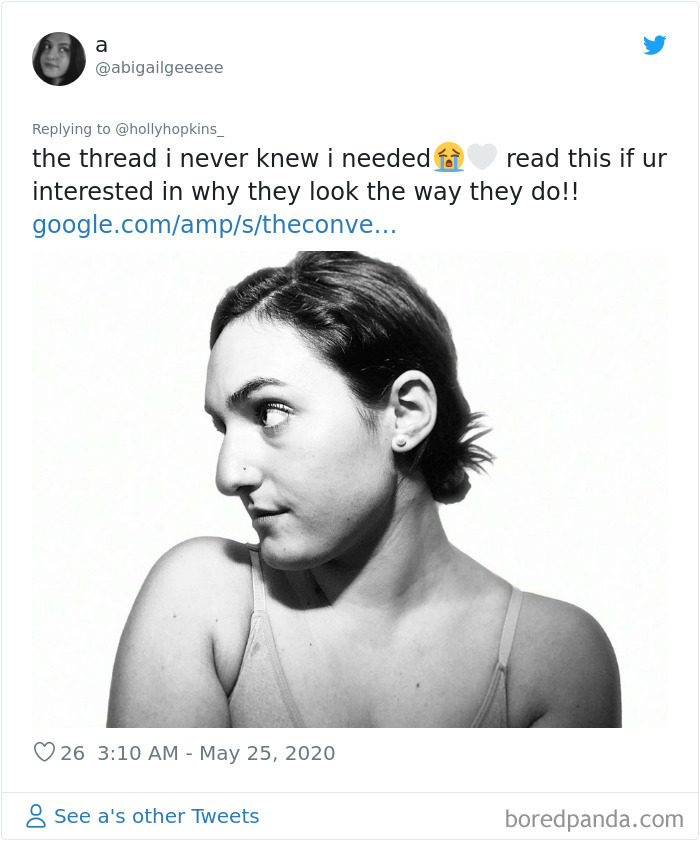Click the blue bird to view on Twitter

(655, 45)
